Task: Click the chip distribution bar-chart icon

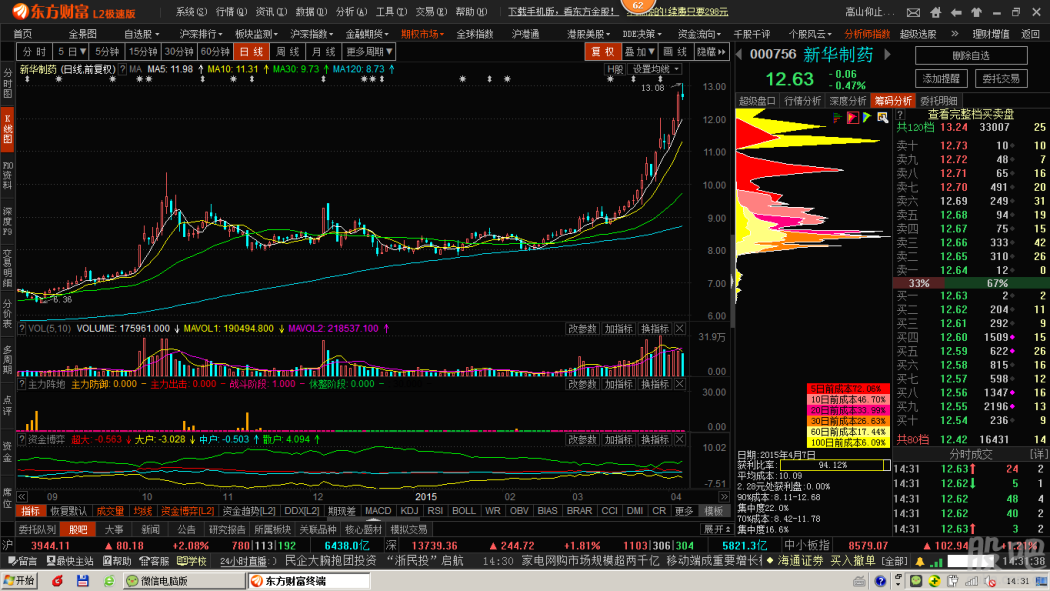Action: click(x=838, y=118)
